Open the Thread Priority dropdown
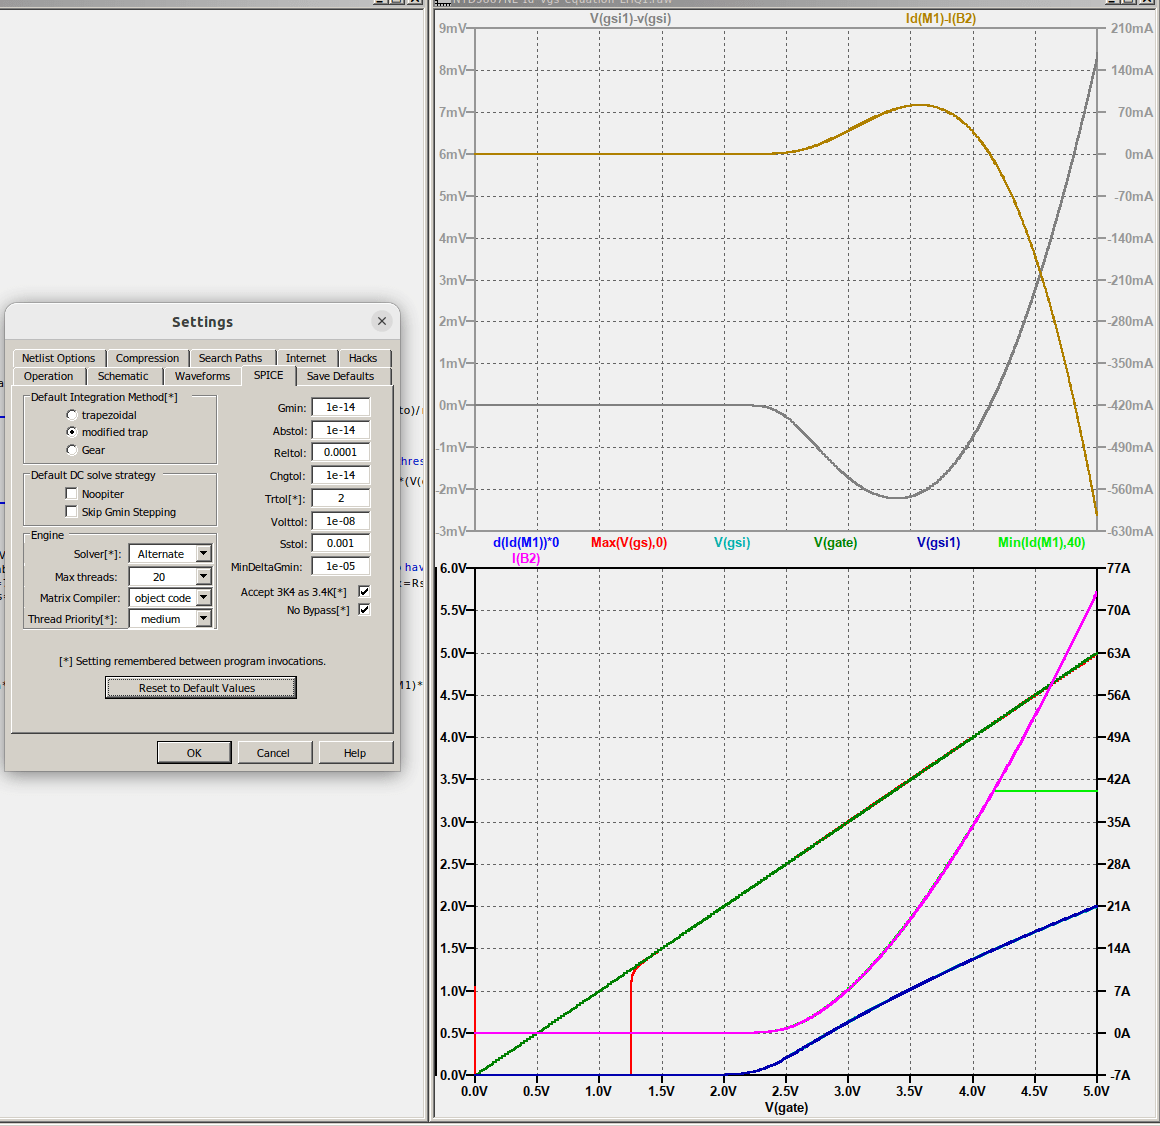 [204, 618]
